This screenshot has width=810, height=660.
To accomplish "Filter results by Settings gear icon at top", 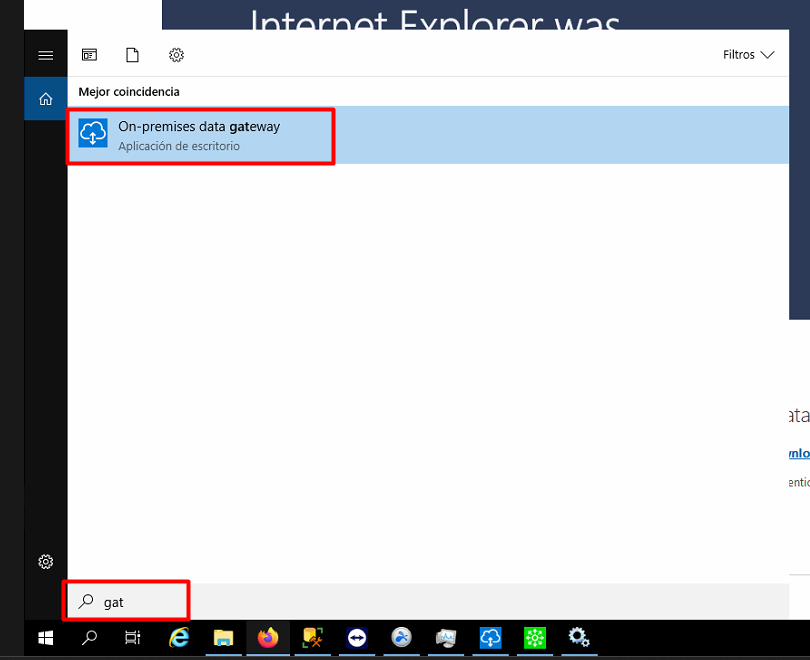I will [x=176, y=55].
